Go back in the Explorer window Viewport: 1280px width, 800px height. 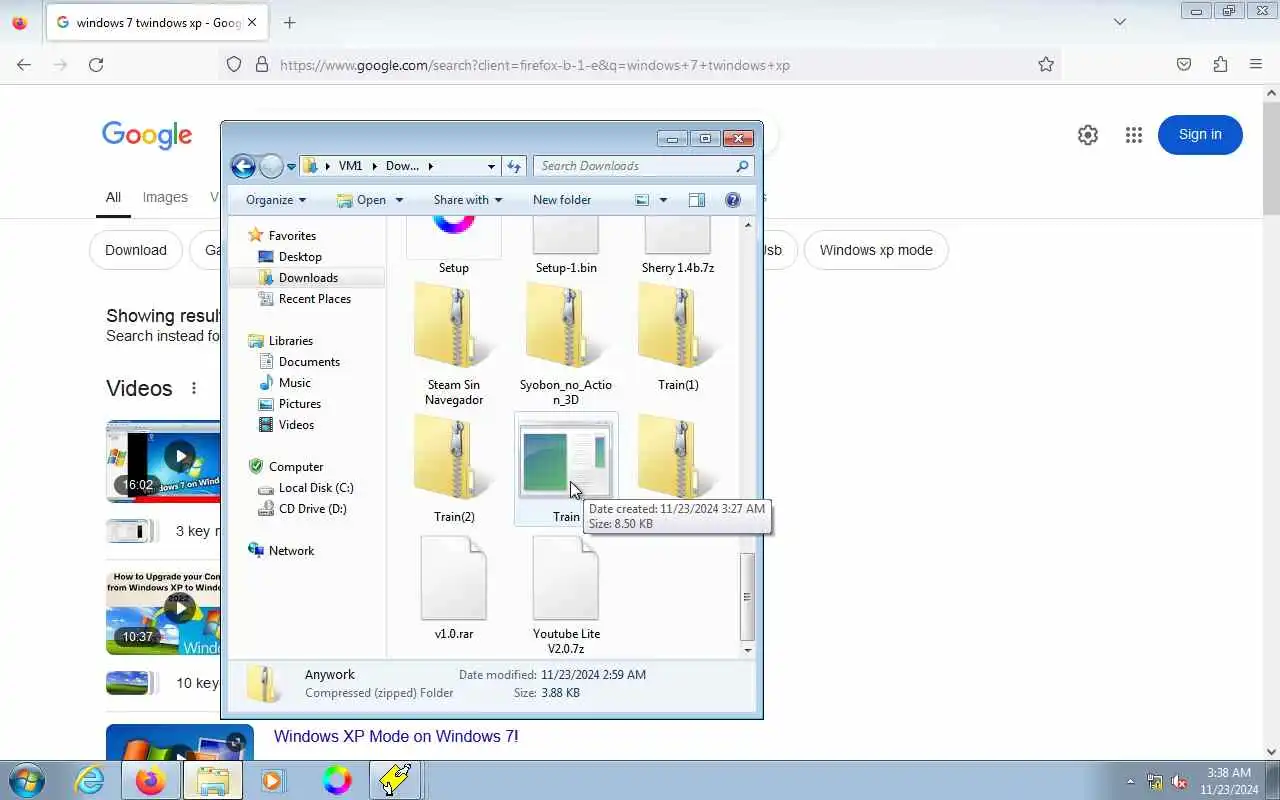(243, 166)
